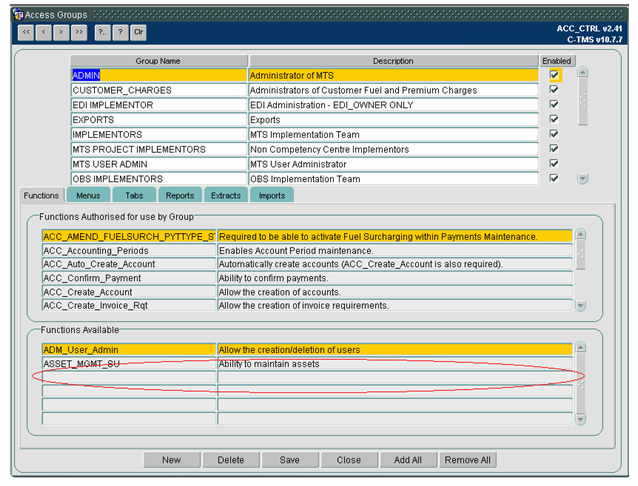Switch to the Menus tab

click(88, 195)
